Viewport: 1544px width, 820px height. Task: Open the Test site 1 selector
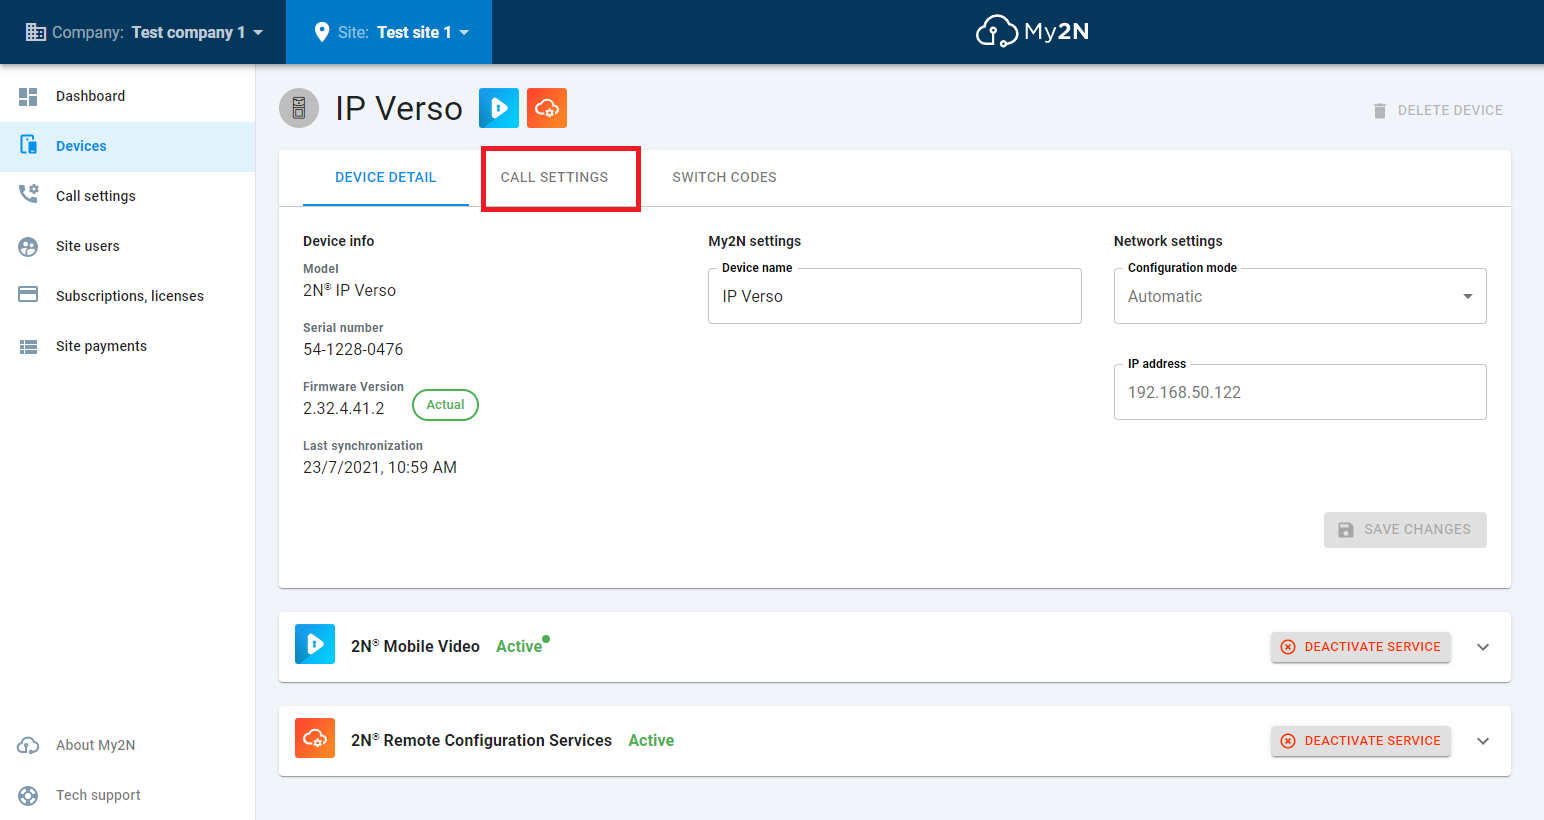coord(389,31)
